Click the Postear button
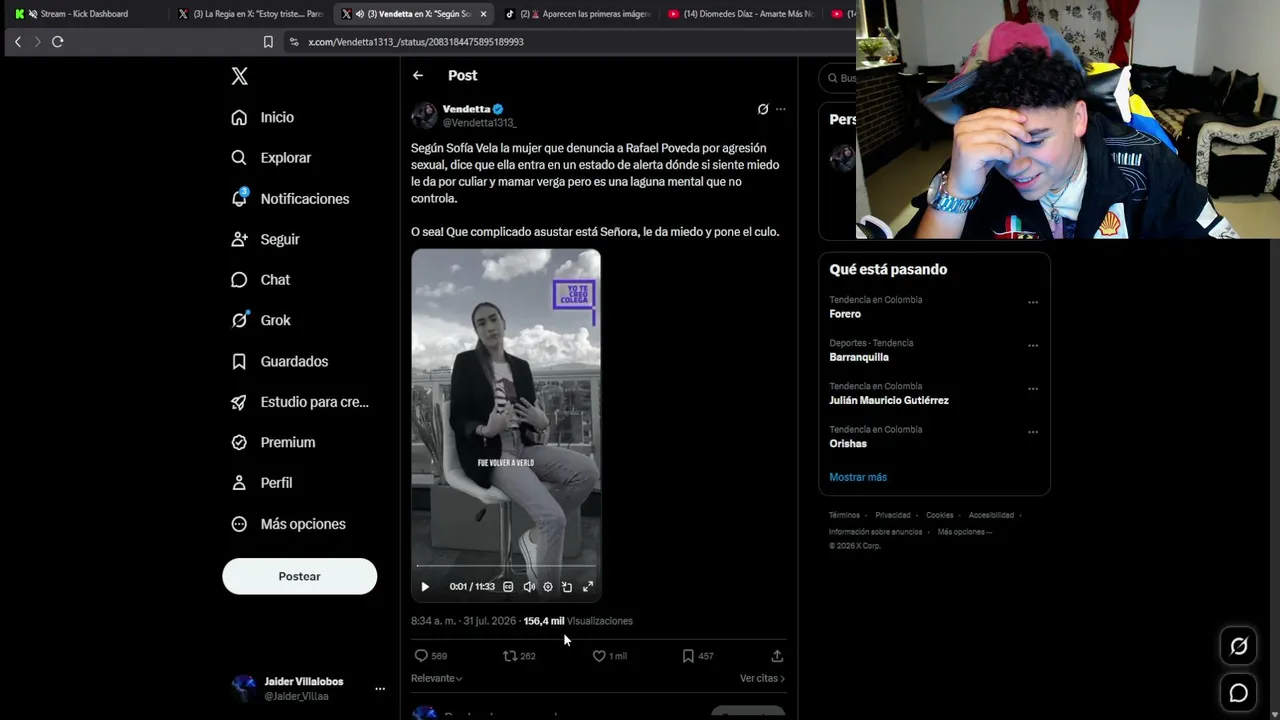Image resolution: width=1280 pixels, height=720 pixels. coord(300,576)
